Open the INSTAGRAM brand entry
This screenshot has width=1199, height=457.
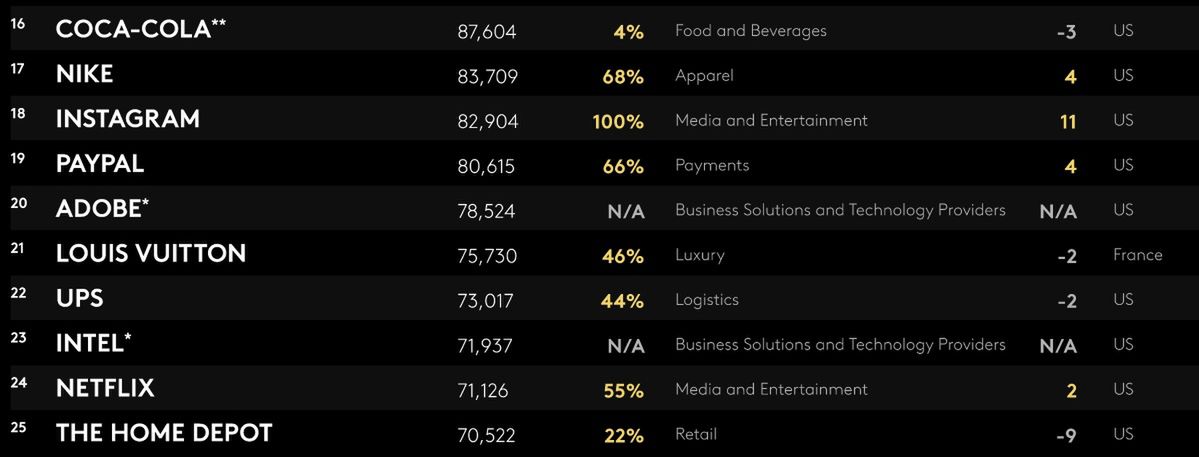click(x=127, y=120)
